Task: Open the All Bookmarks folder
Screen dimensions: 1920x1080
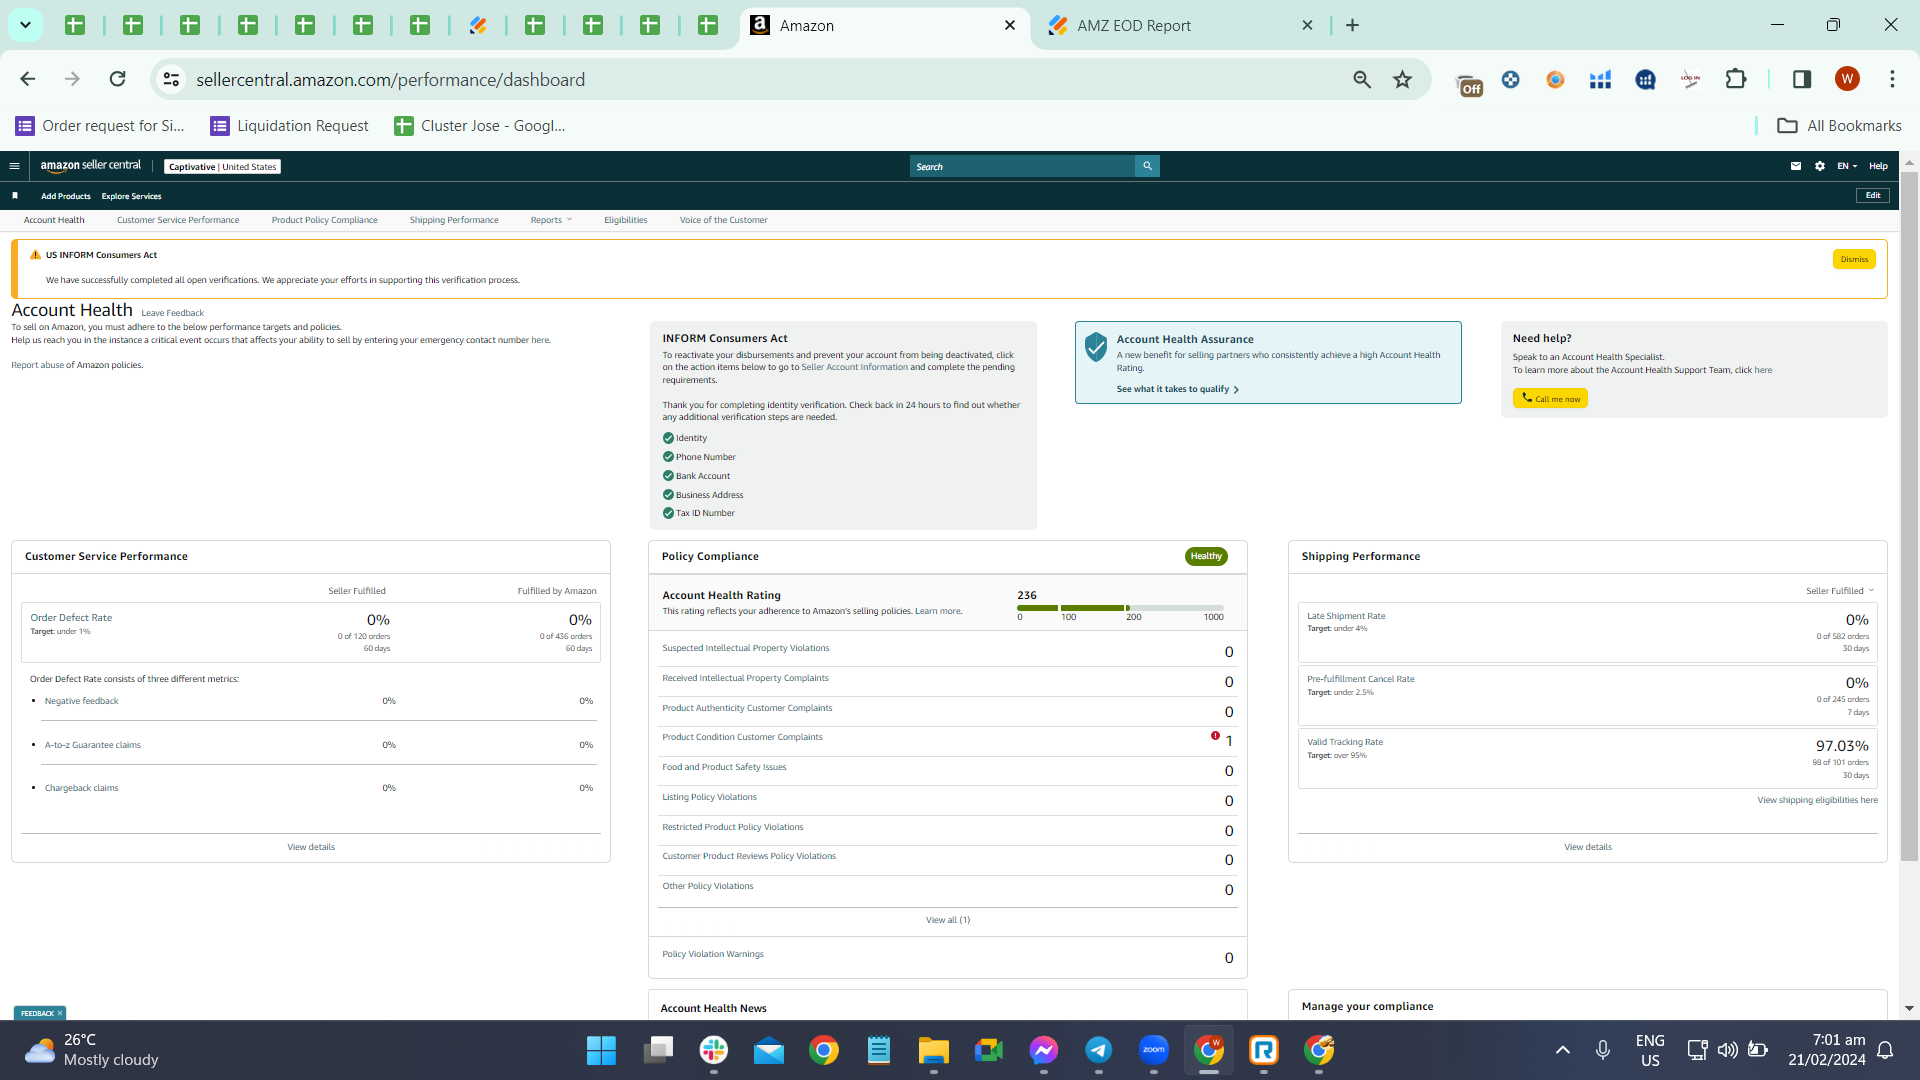Action: [1839, 125]
